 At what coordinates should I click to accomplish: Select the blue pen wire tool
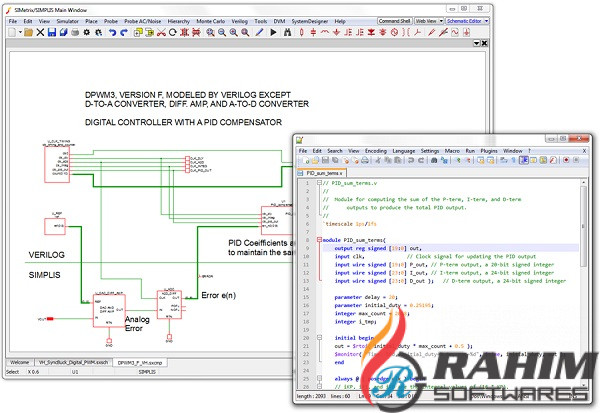click(259, 33)
